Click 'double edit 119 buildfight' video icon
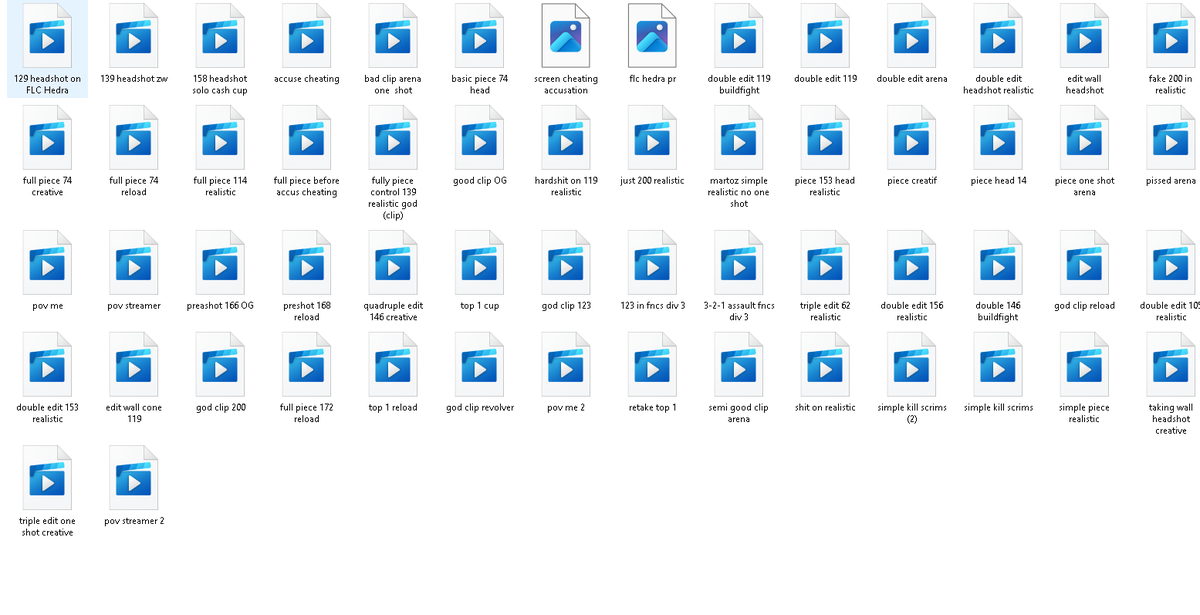The image size is (1200, 615). tap(739, 37)
